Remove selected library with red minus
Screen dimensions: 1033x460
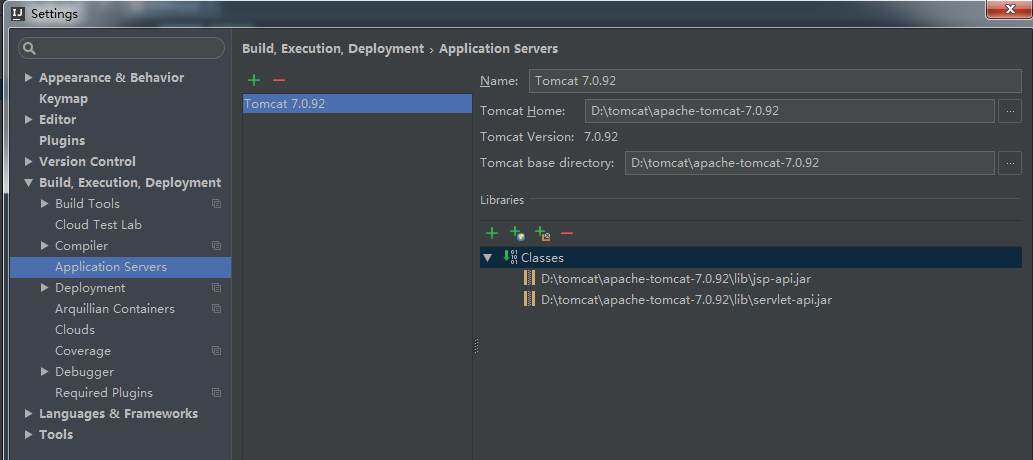click(x=567, y=233)
